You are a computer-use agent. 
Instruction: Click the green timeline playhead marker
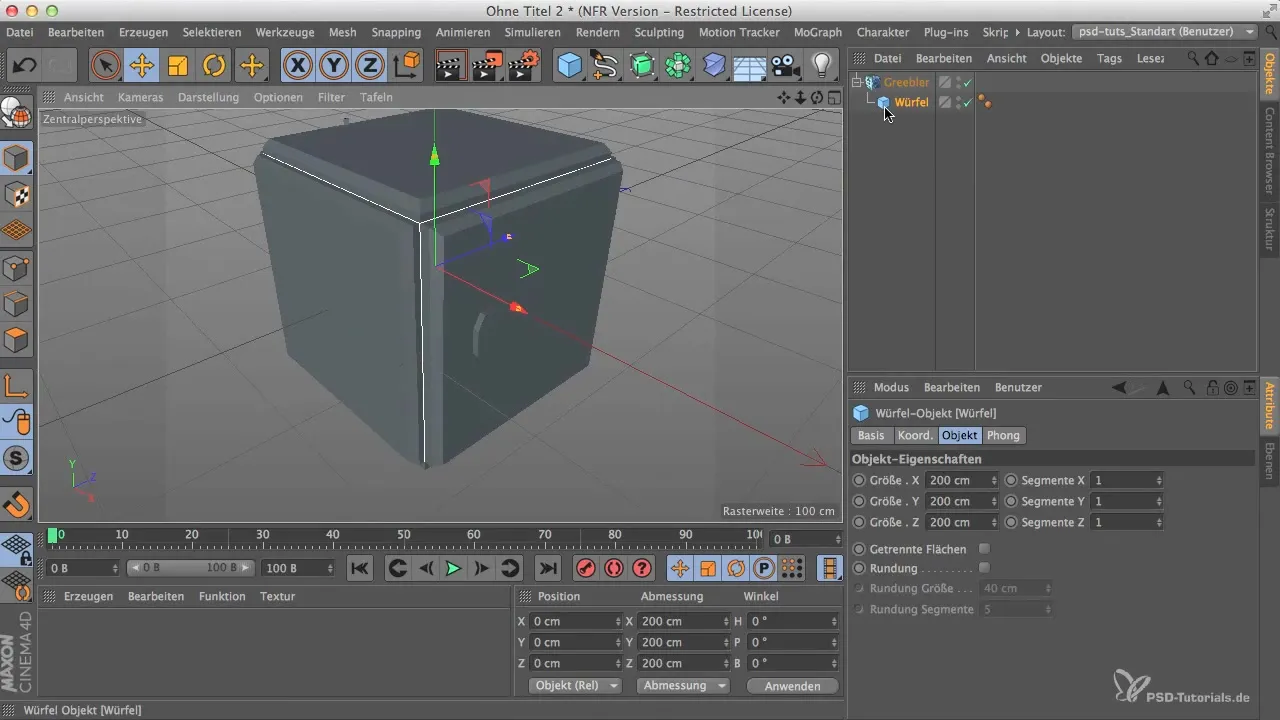pyautogui.click(x=53, y=536)
